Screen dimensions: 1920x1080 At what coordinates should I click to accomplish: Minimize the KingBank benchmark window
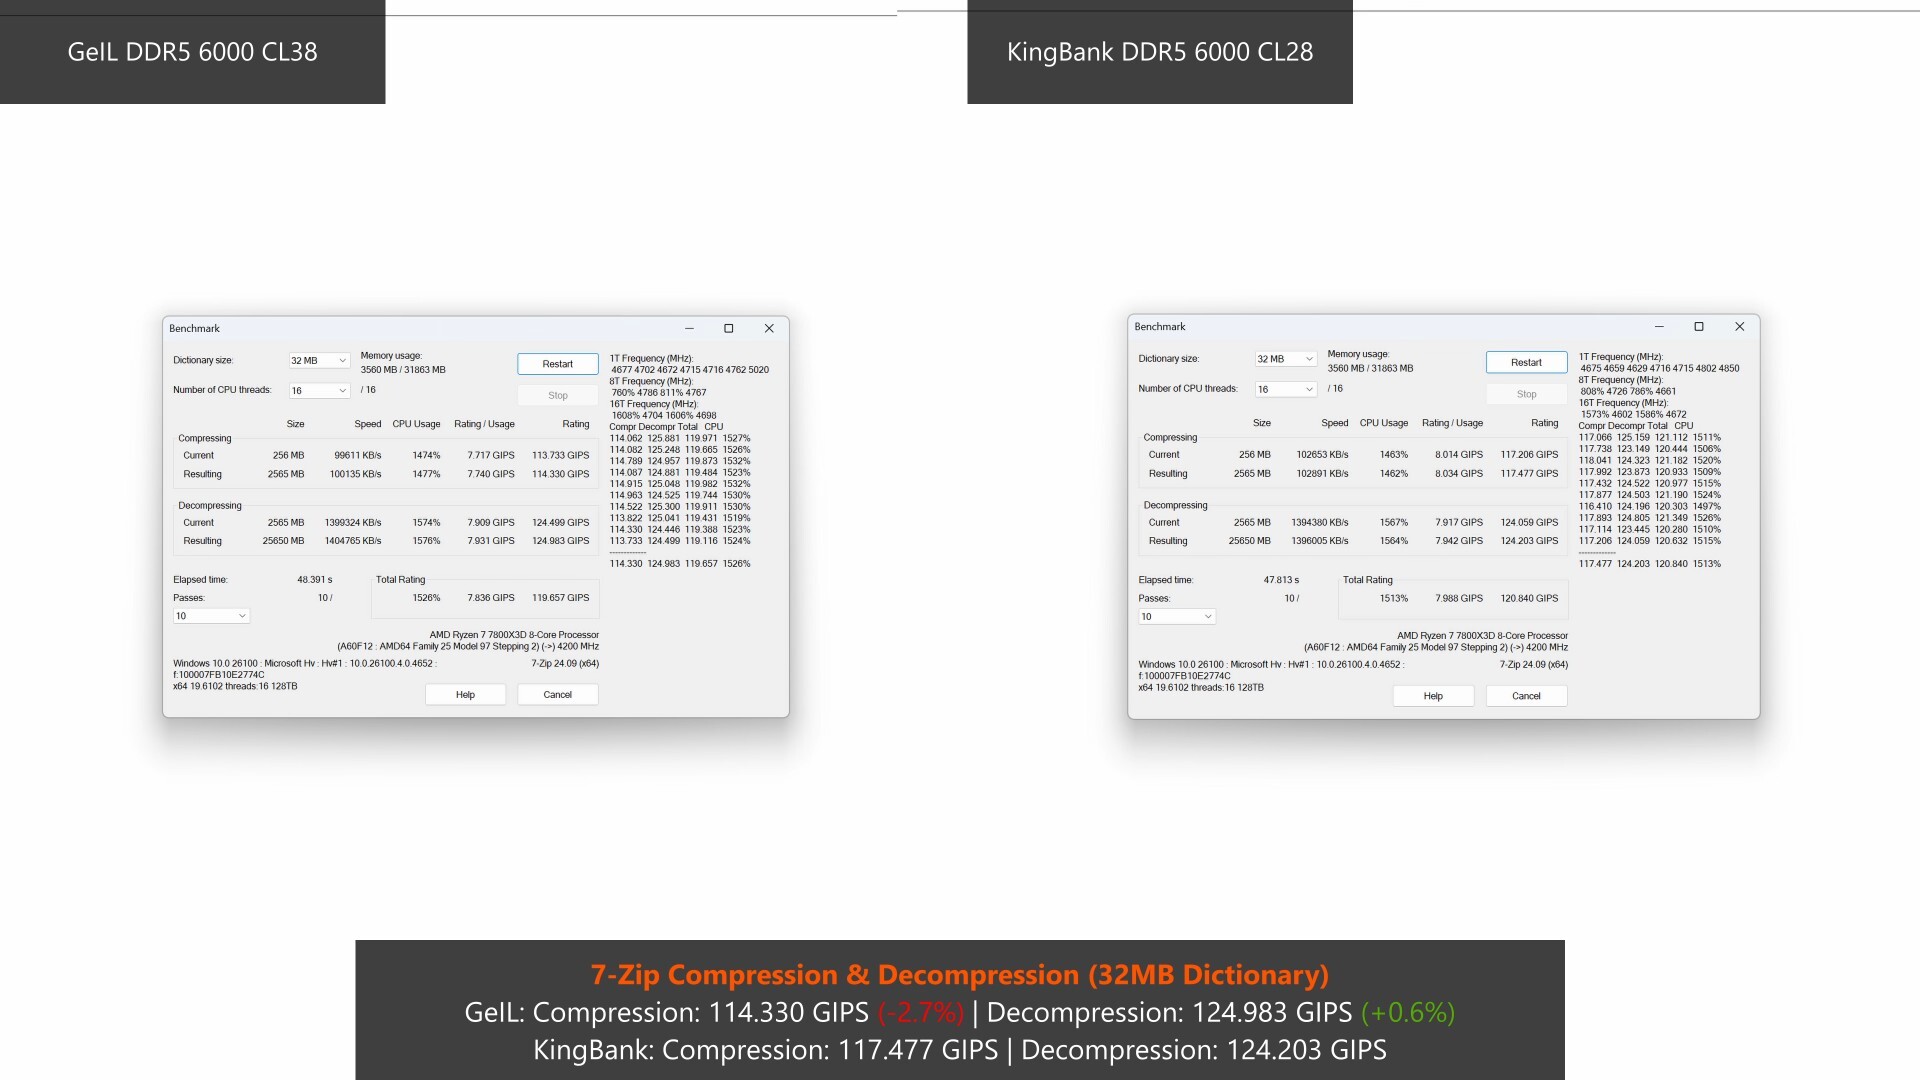[1659, 327]
